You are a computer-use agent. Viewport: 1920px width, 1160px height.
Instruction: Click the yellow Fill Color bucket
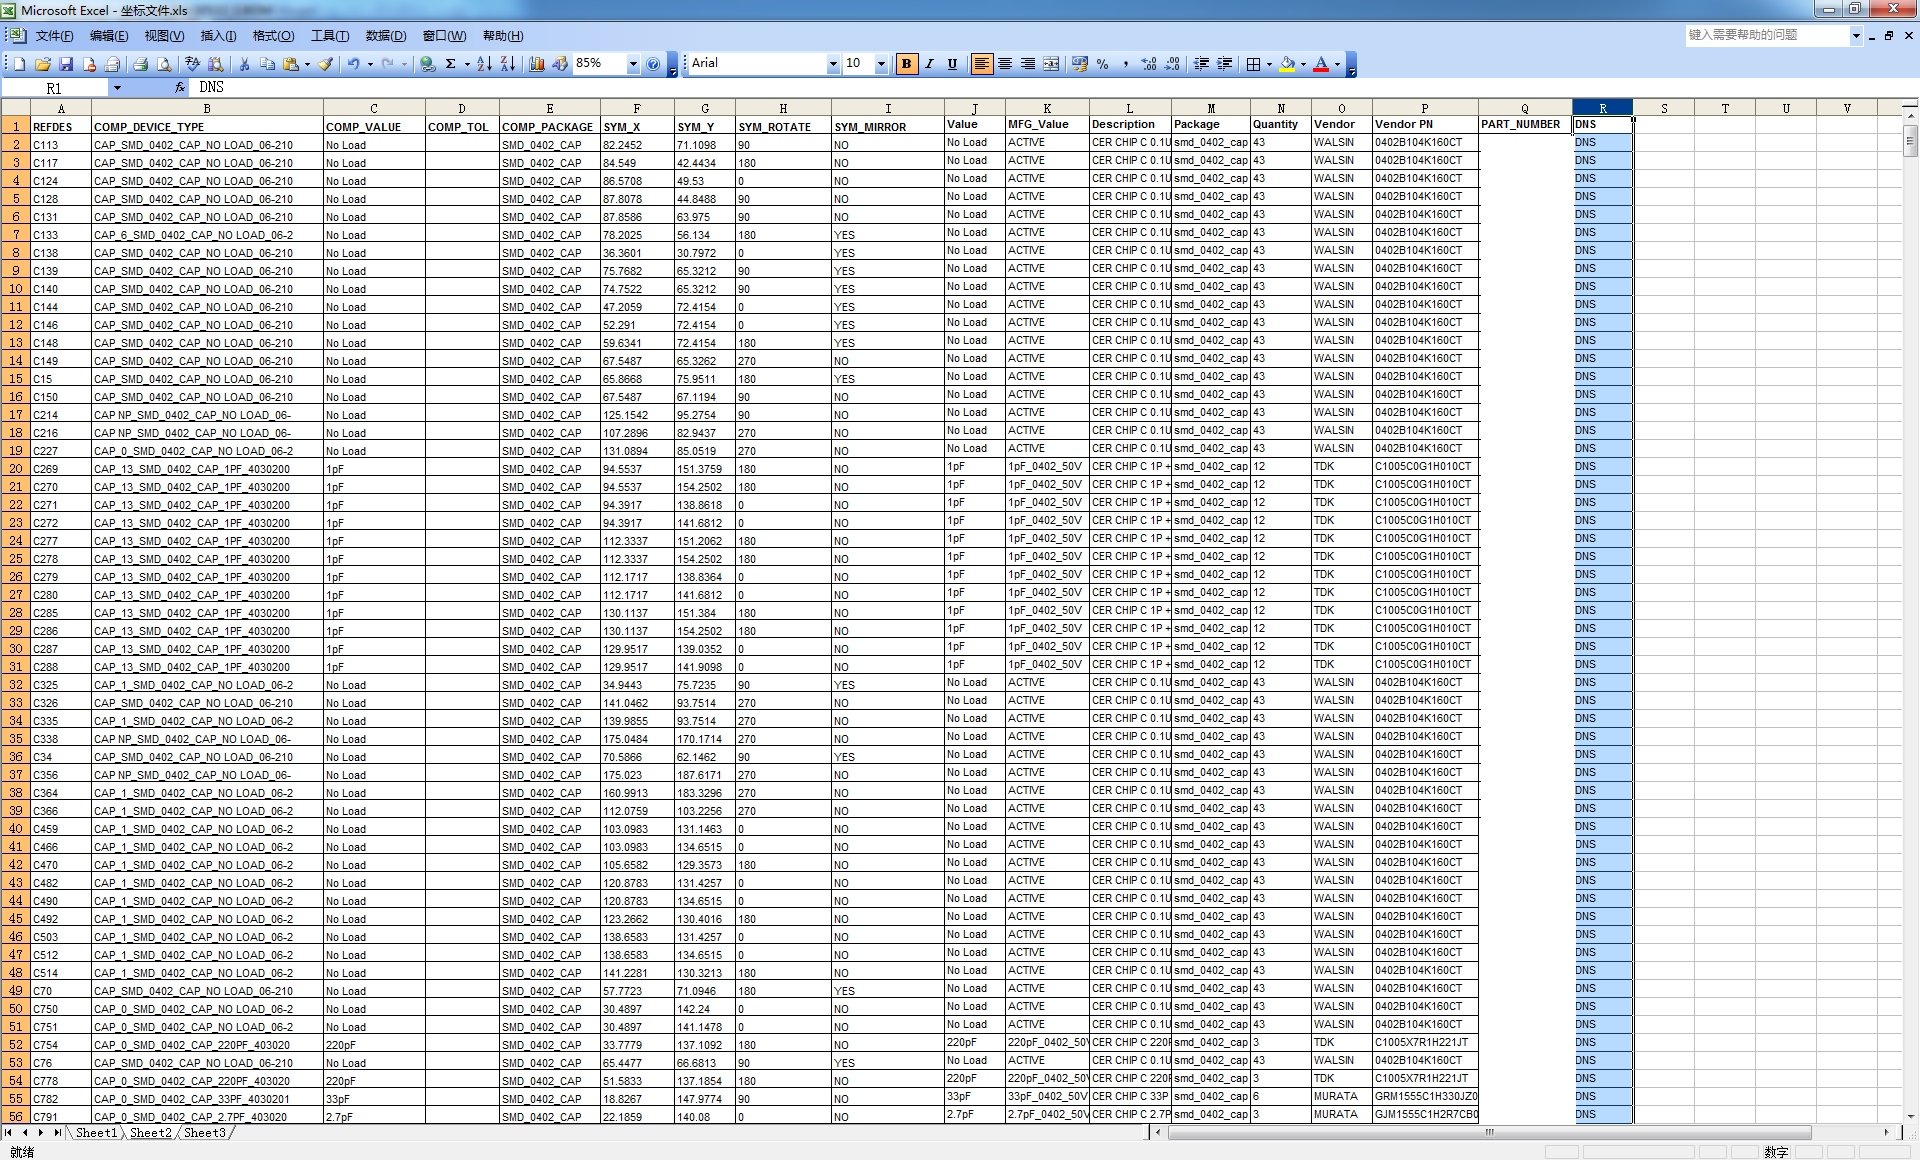tap(1287, 64)
